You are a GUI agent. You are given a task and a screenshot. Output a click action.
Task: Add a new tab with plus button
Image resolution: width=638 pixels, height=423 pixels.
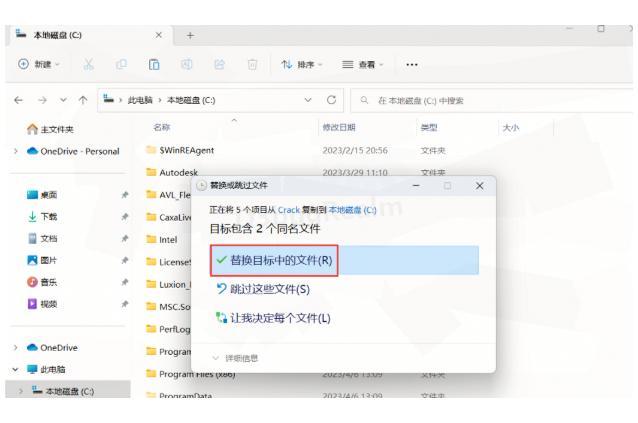[x=190, y=36]
